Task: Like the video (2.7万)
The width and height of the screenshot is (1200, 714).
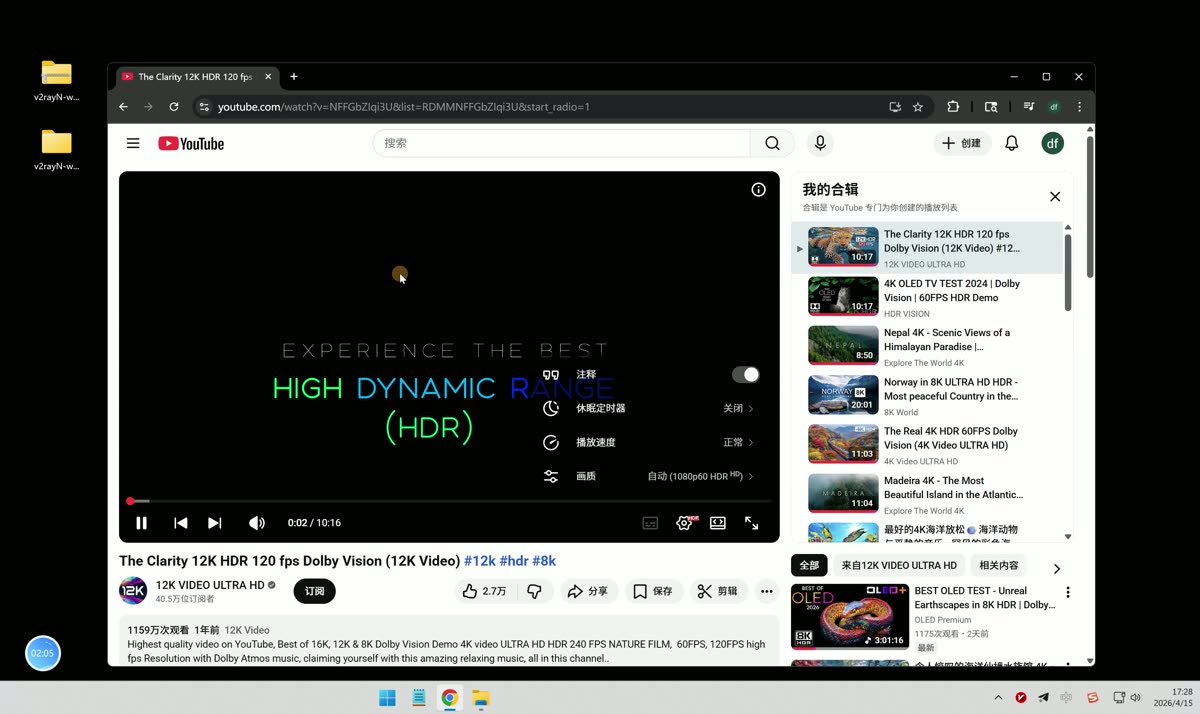Action: 485,591
